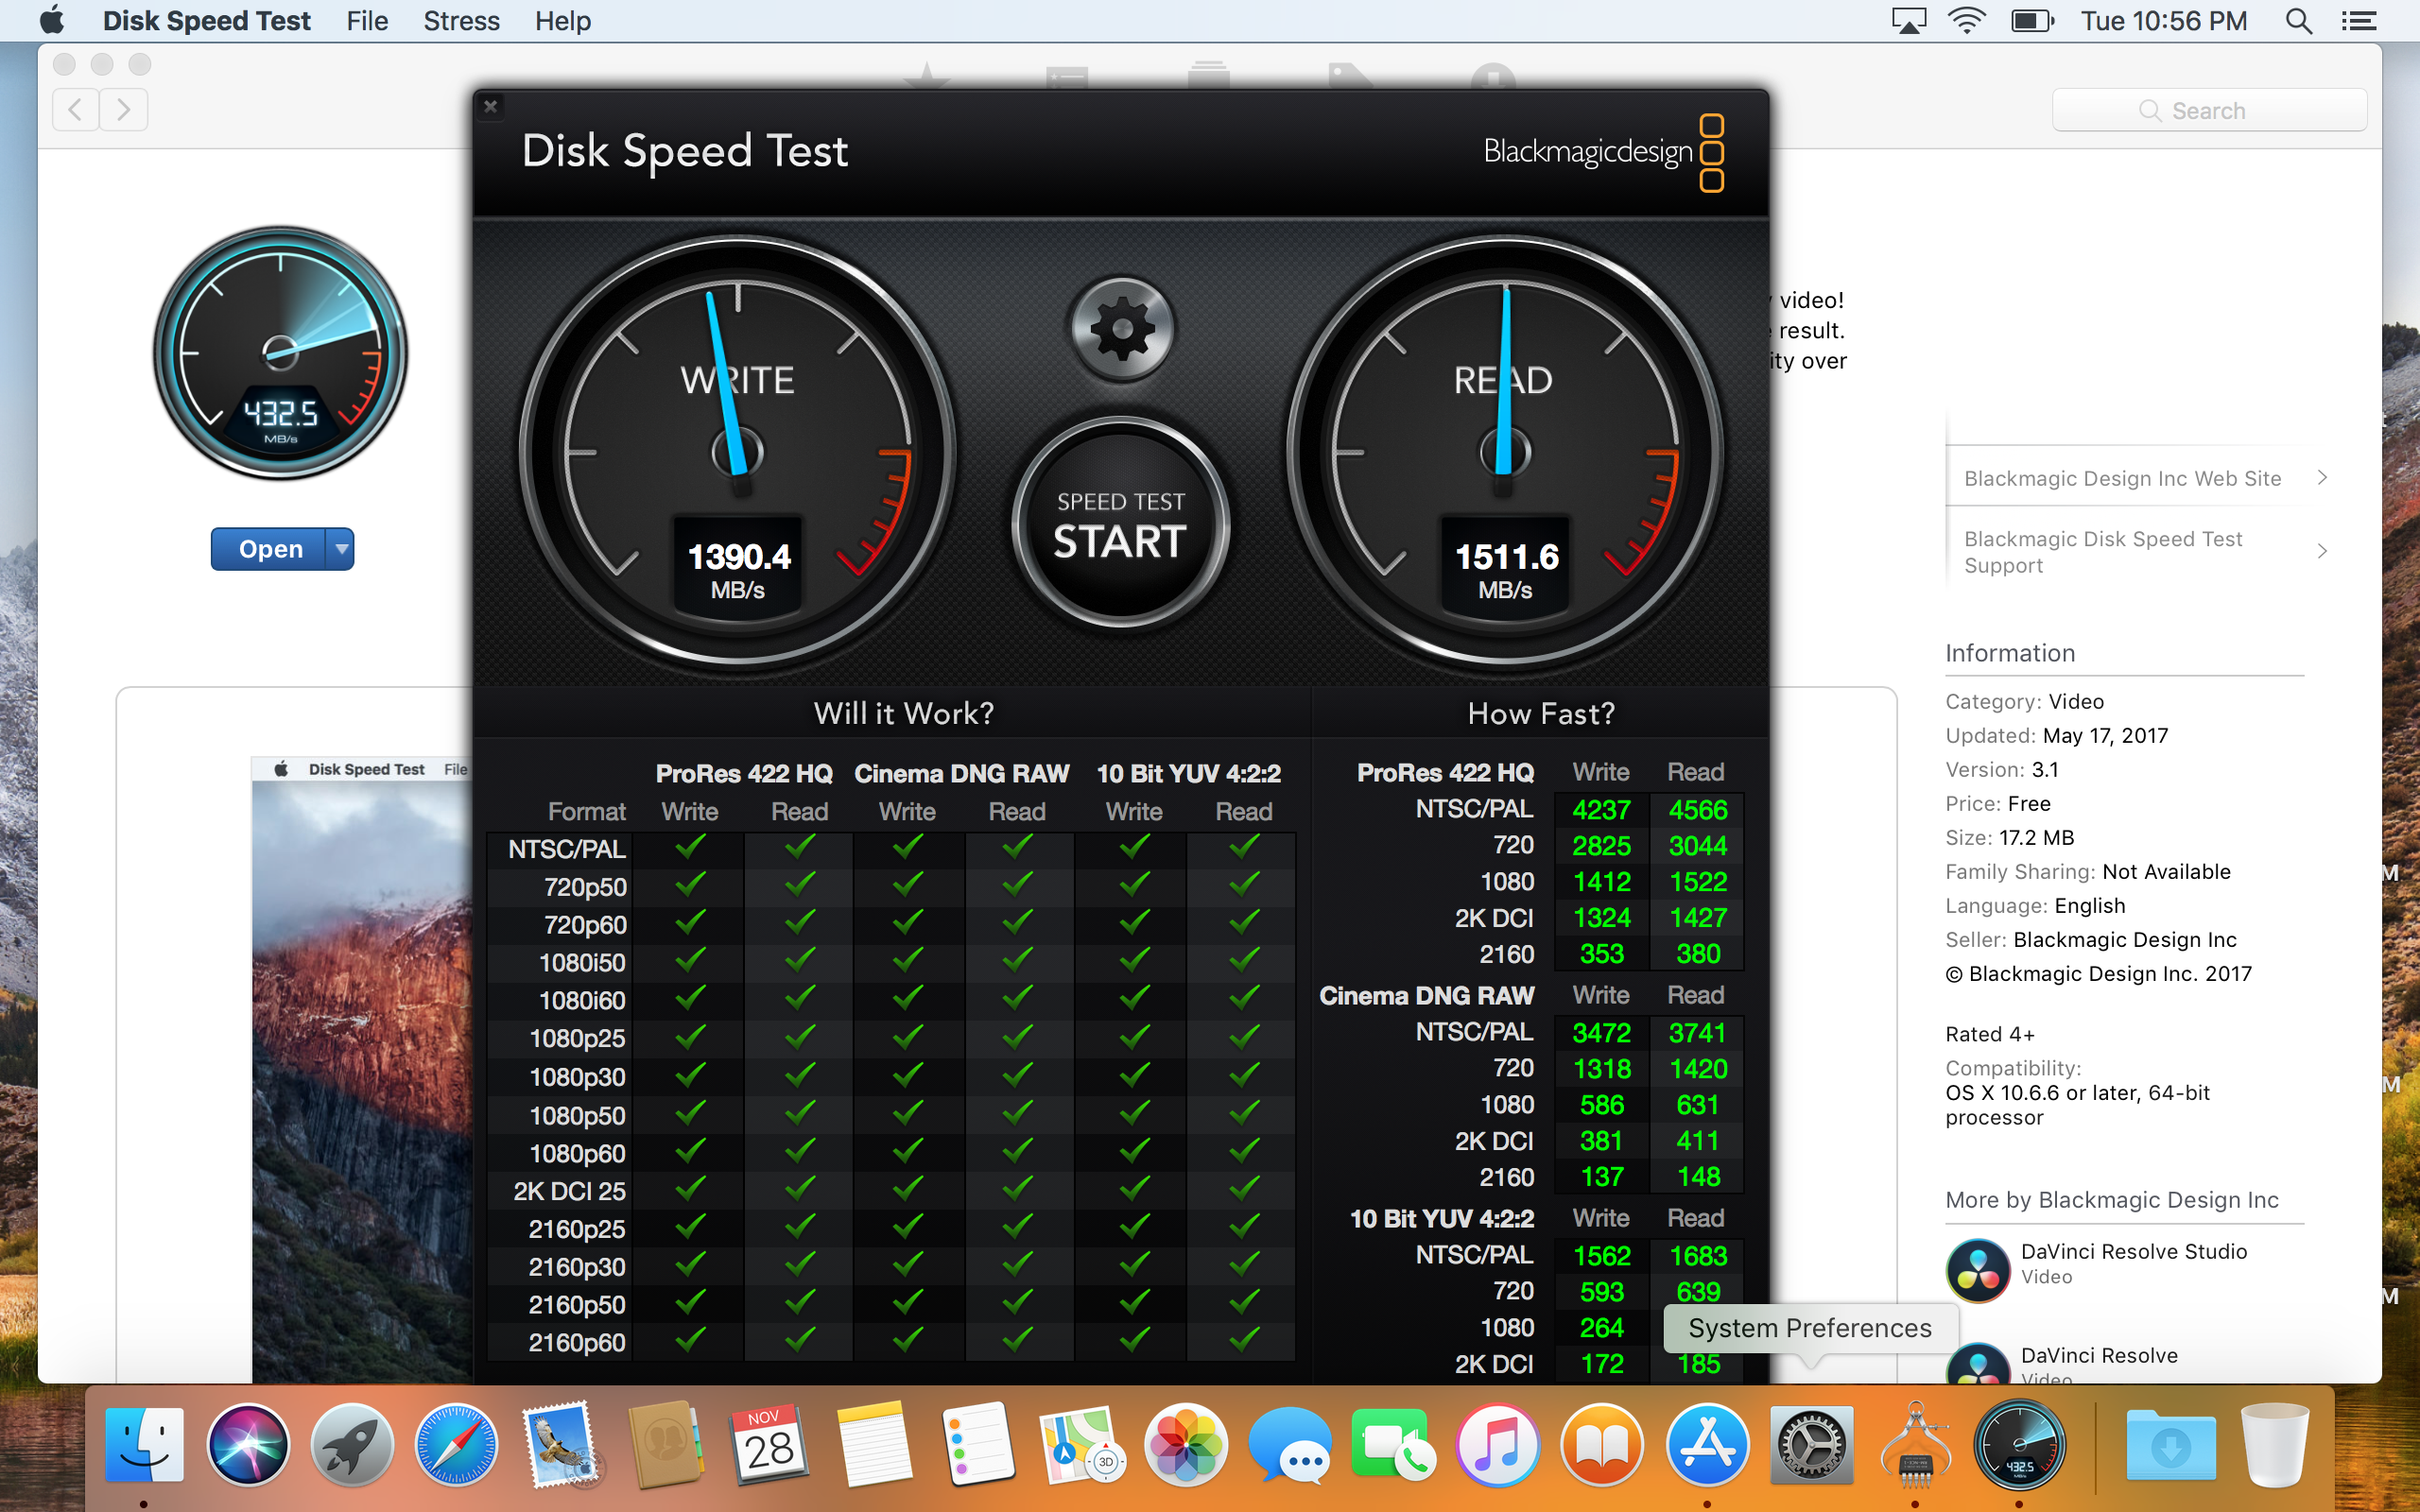Open Safari from the Dock

[456, 1446]
